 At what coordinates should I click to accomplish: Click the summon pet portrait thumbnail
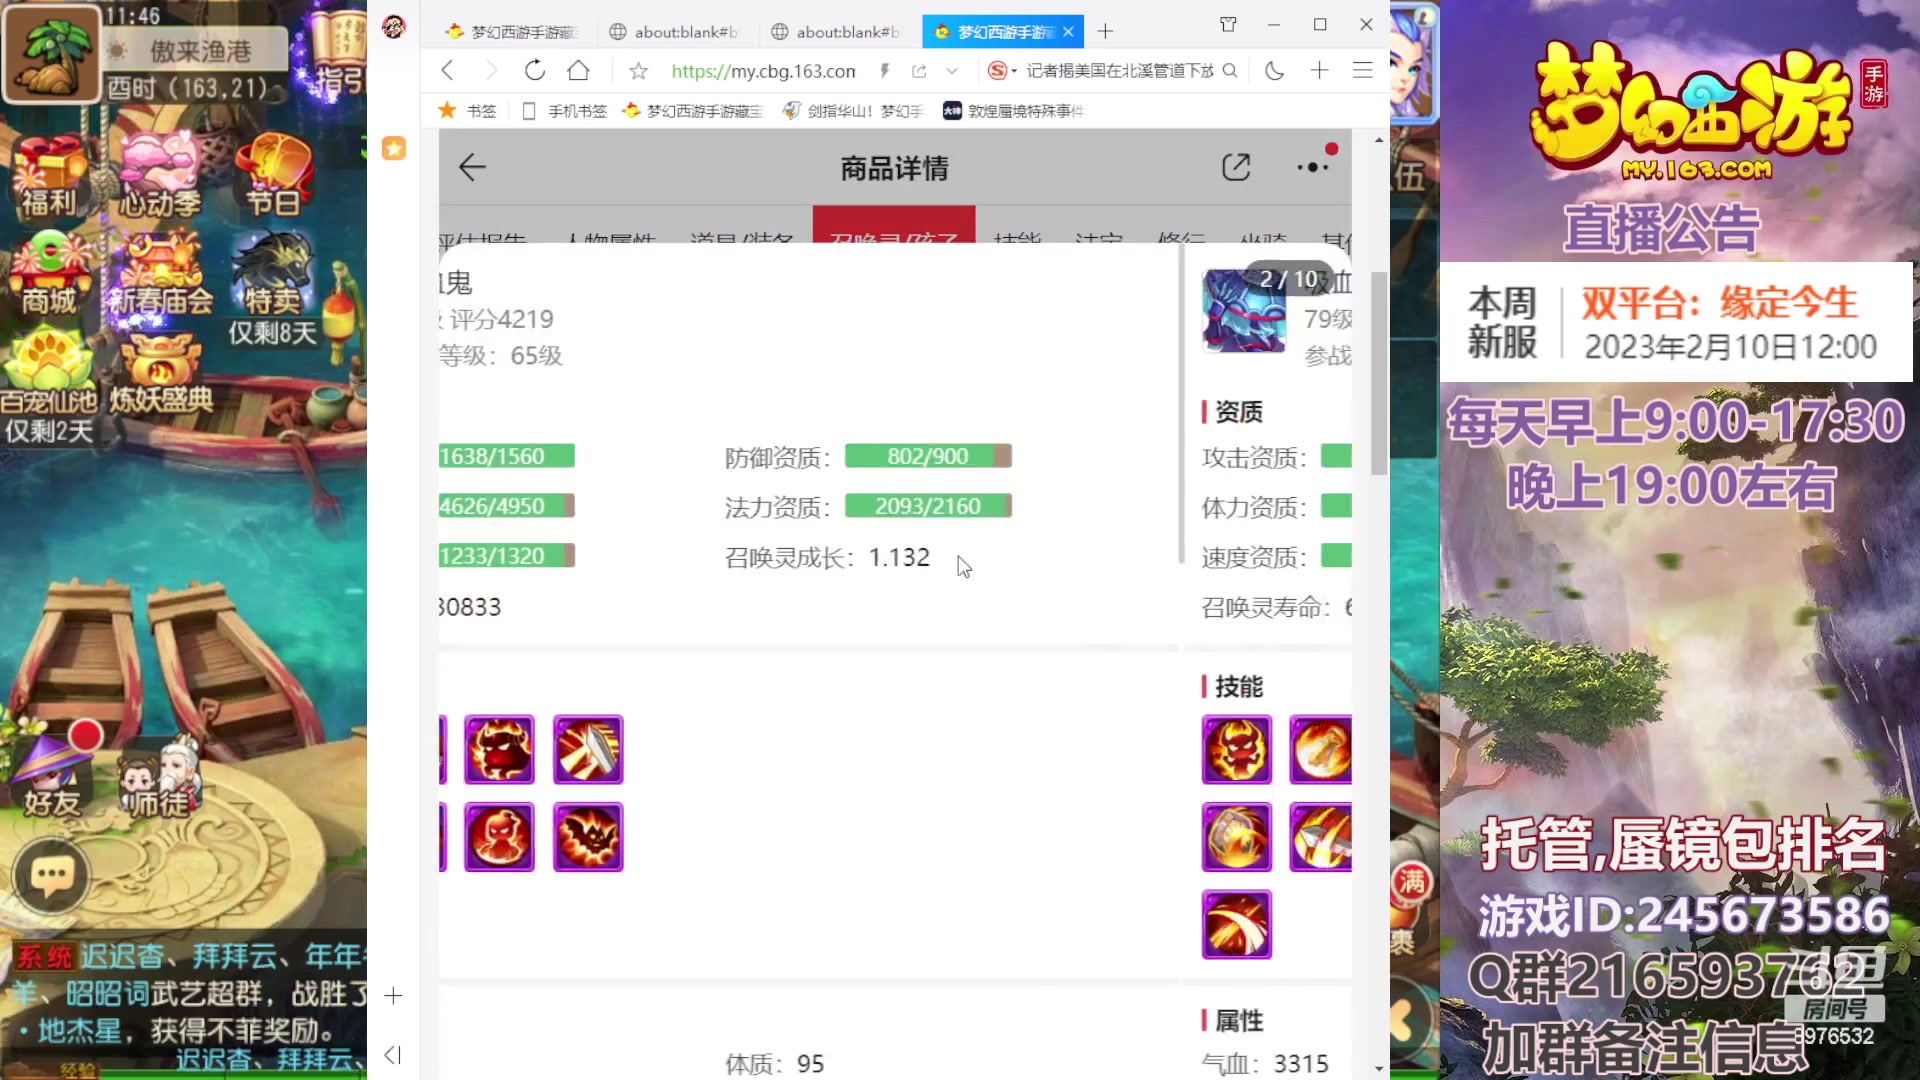1244,310
